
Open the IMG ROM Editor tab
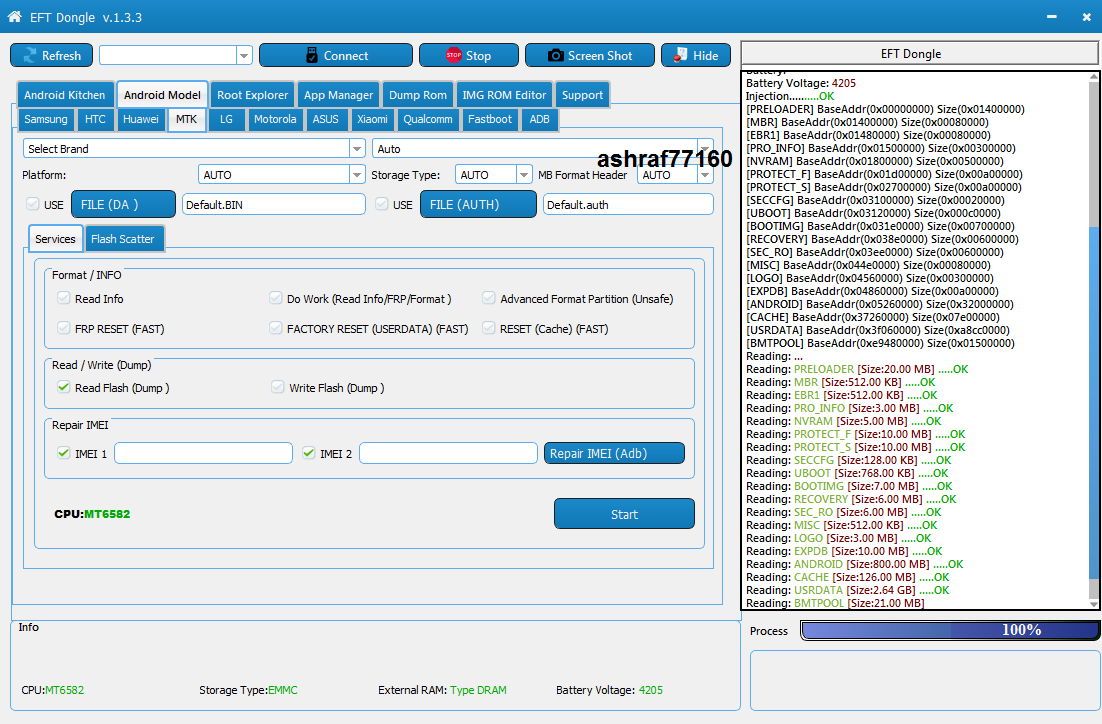[x=504, y=95]
